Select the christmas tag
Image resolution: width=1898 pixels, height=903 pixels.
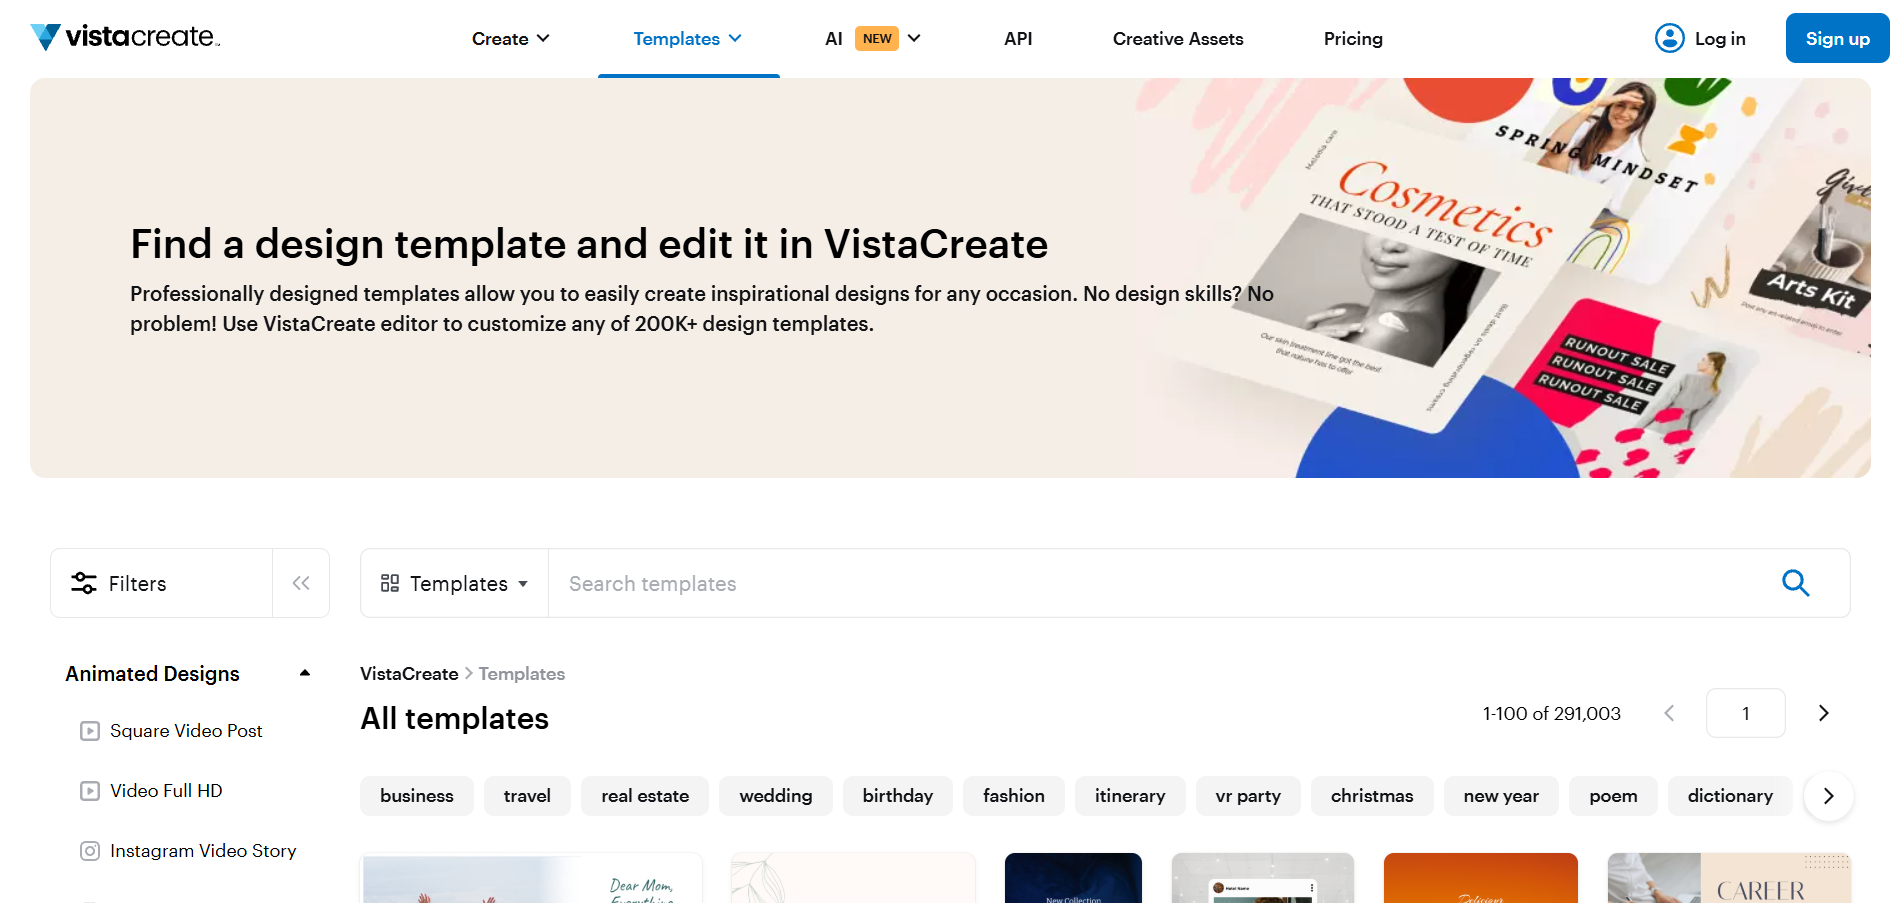coord(1372,796)
